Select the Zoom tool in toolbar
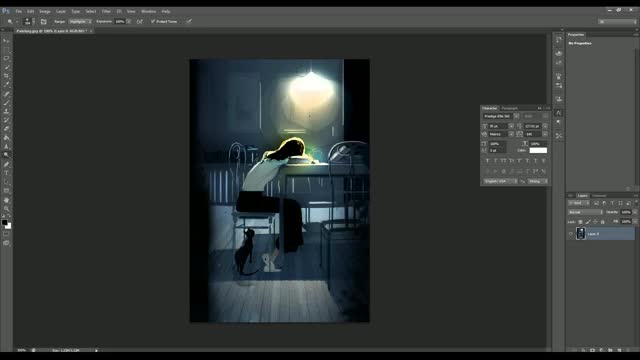The height and width of the screenshot is (360, 640). tap(6, 209)
